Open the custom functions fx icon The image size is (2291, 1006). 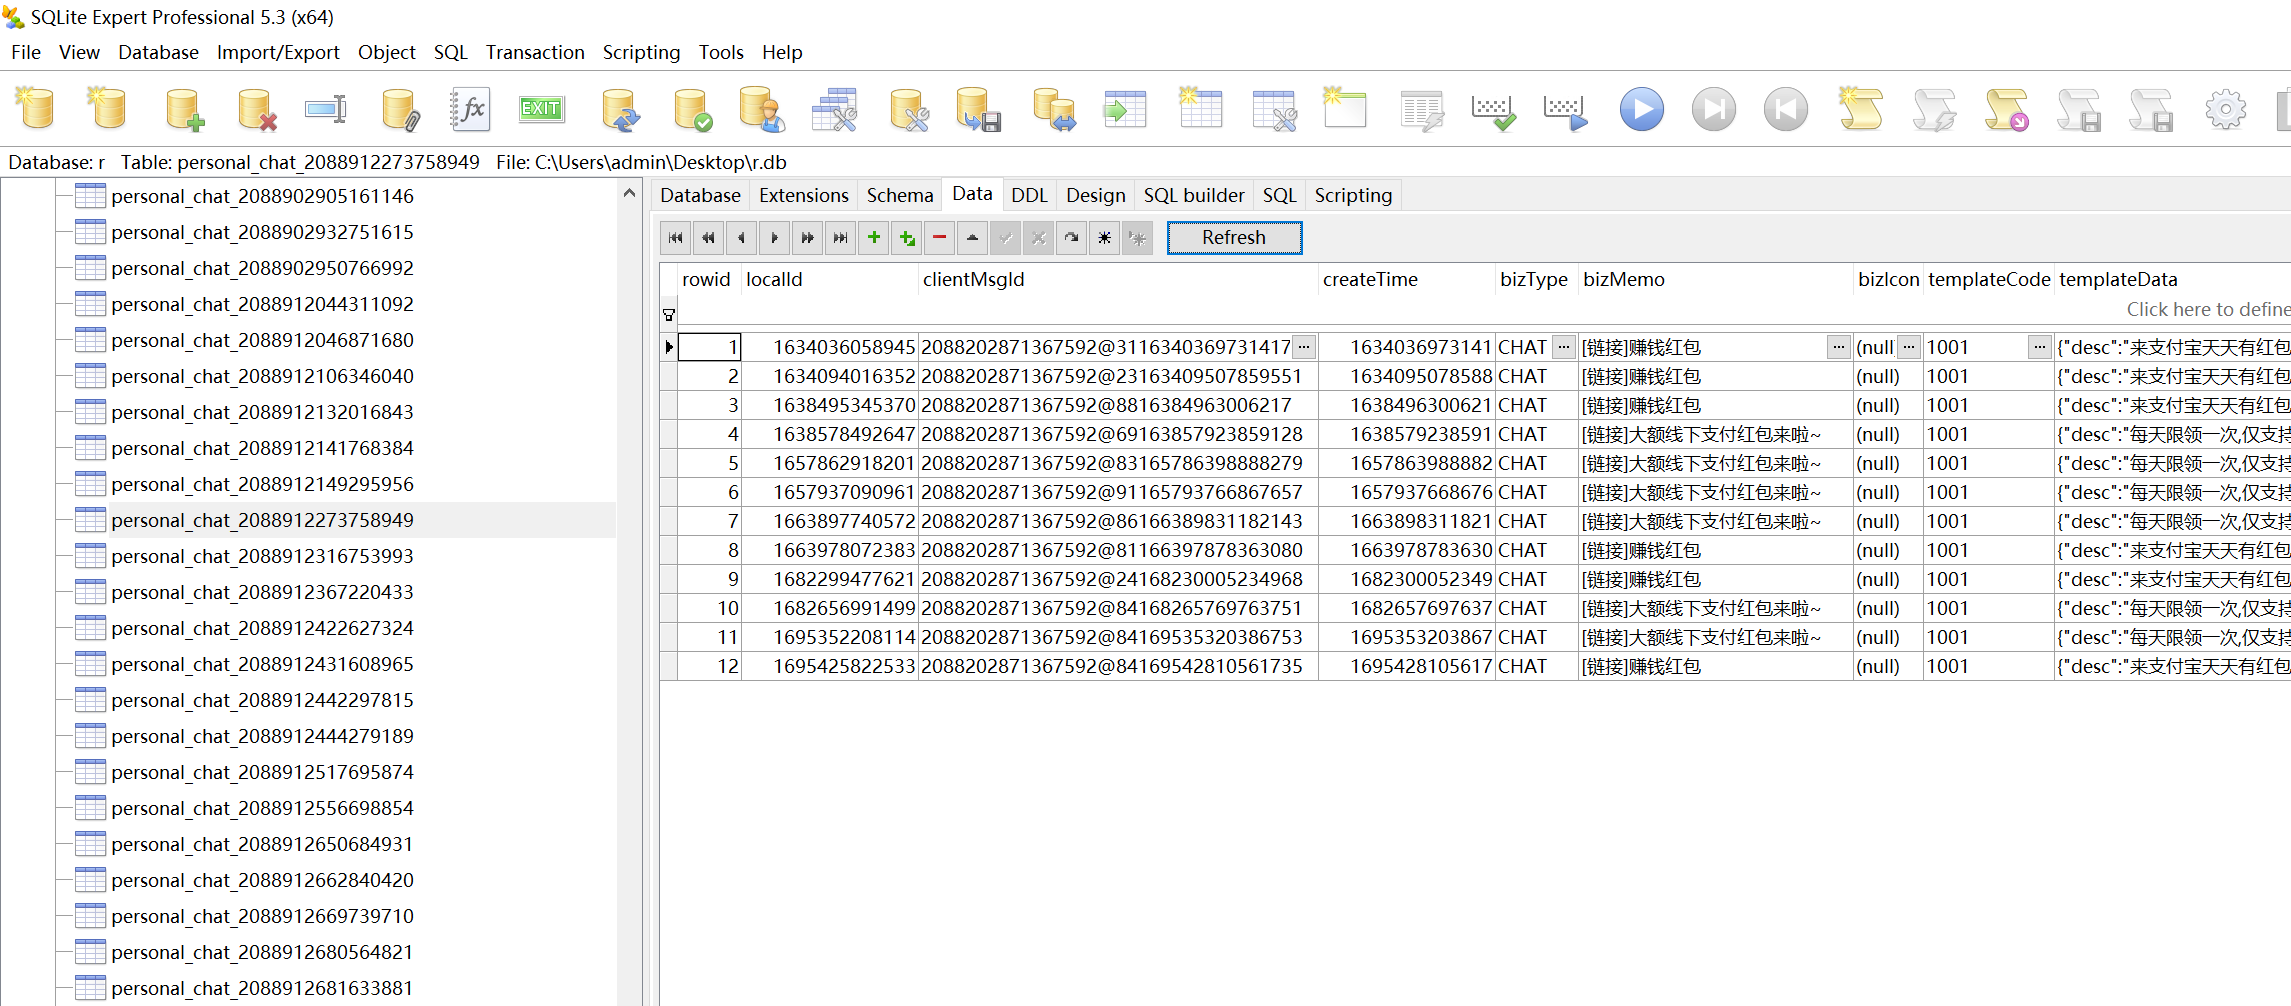click(470, 109)
